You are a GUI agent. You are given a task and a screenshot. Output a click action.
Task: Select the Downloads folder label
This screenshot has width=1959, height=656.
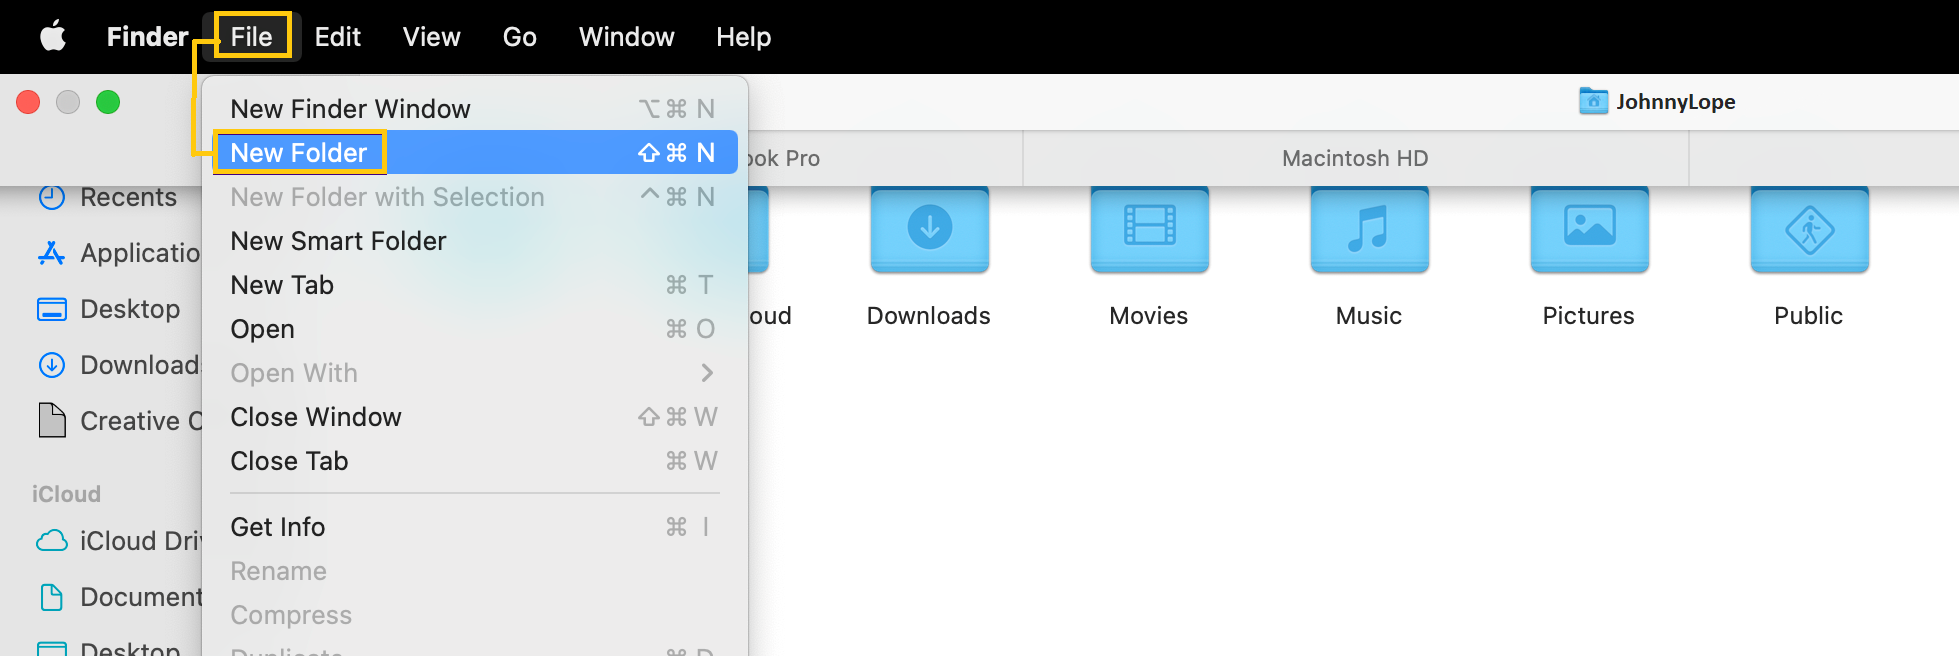(x=929, y=316)
